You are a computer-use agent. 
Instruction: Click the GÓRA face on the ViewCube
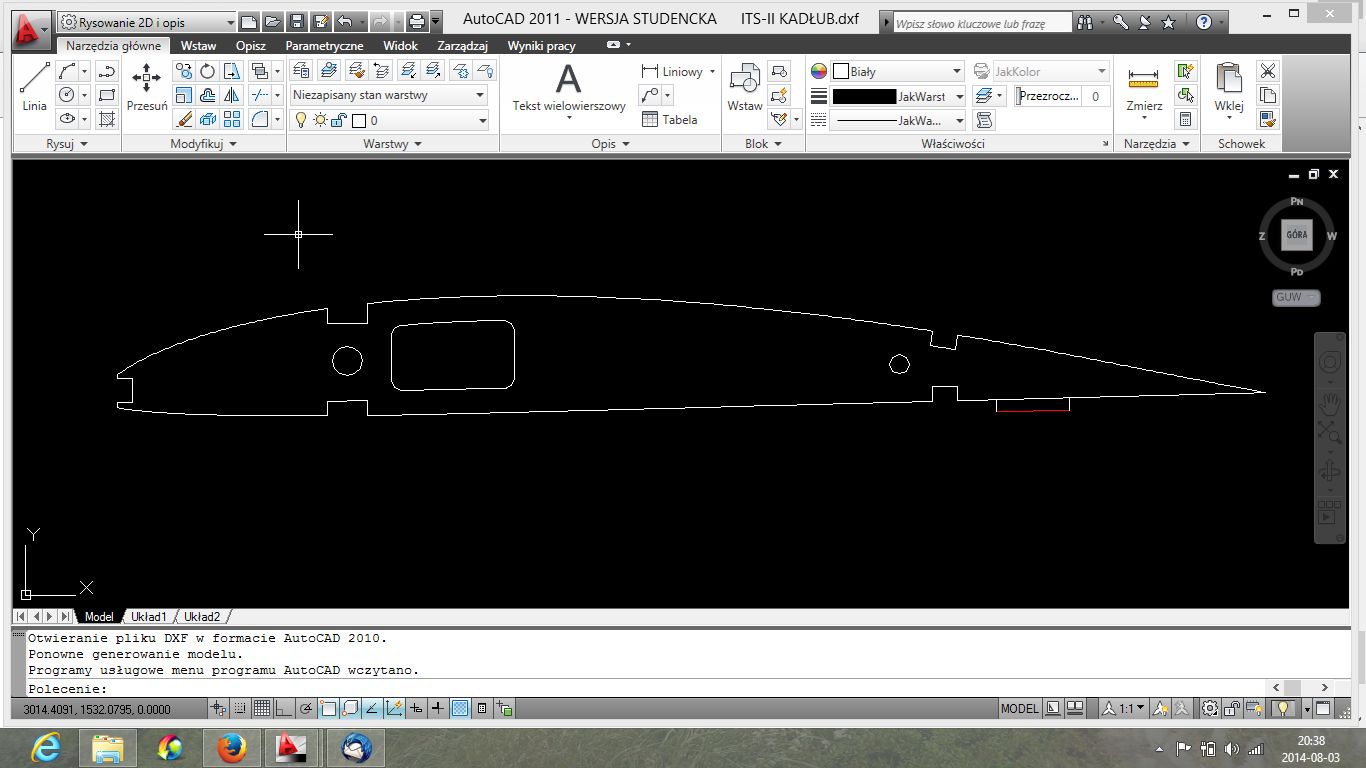1296,236
